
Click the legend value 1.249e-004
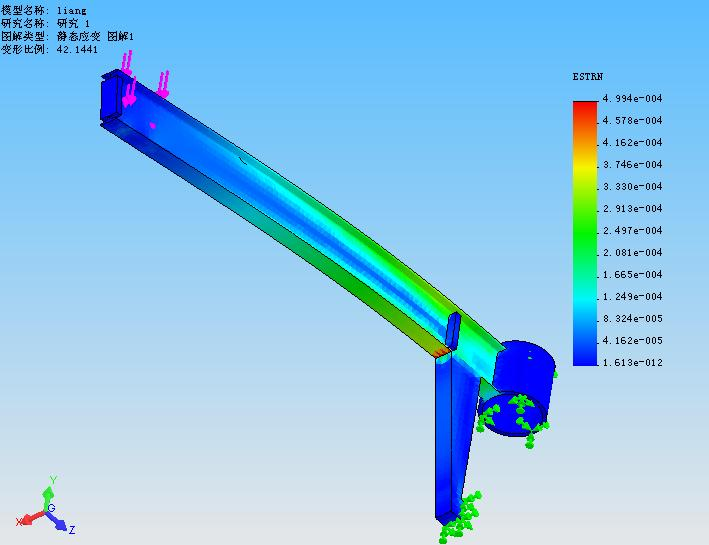pyautogui.click(x=632, y=297)
